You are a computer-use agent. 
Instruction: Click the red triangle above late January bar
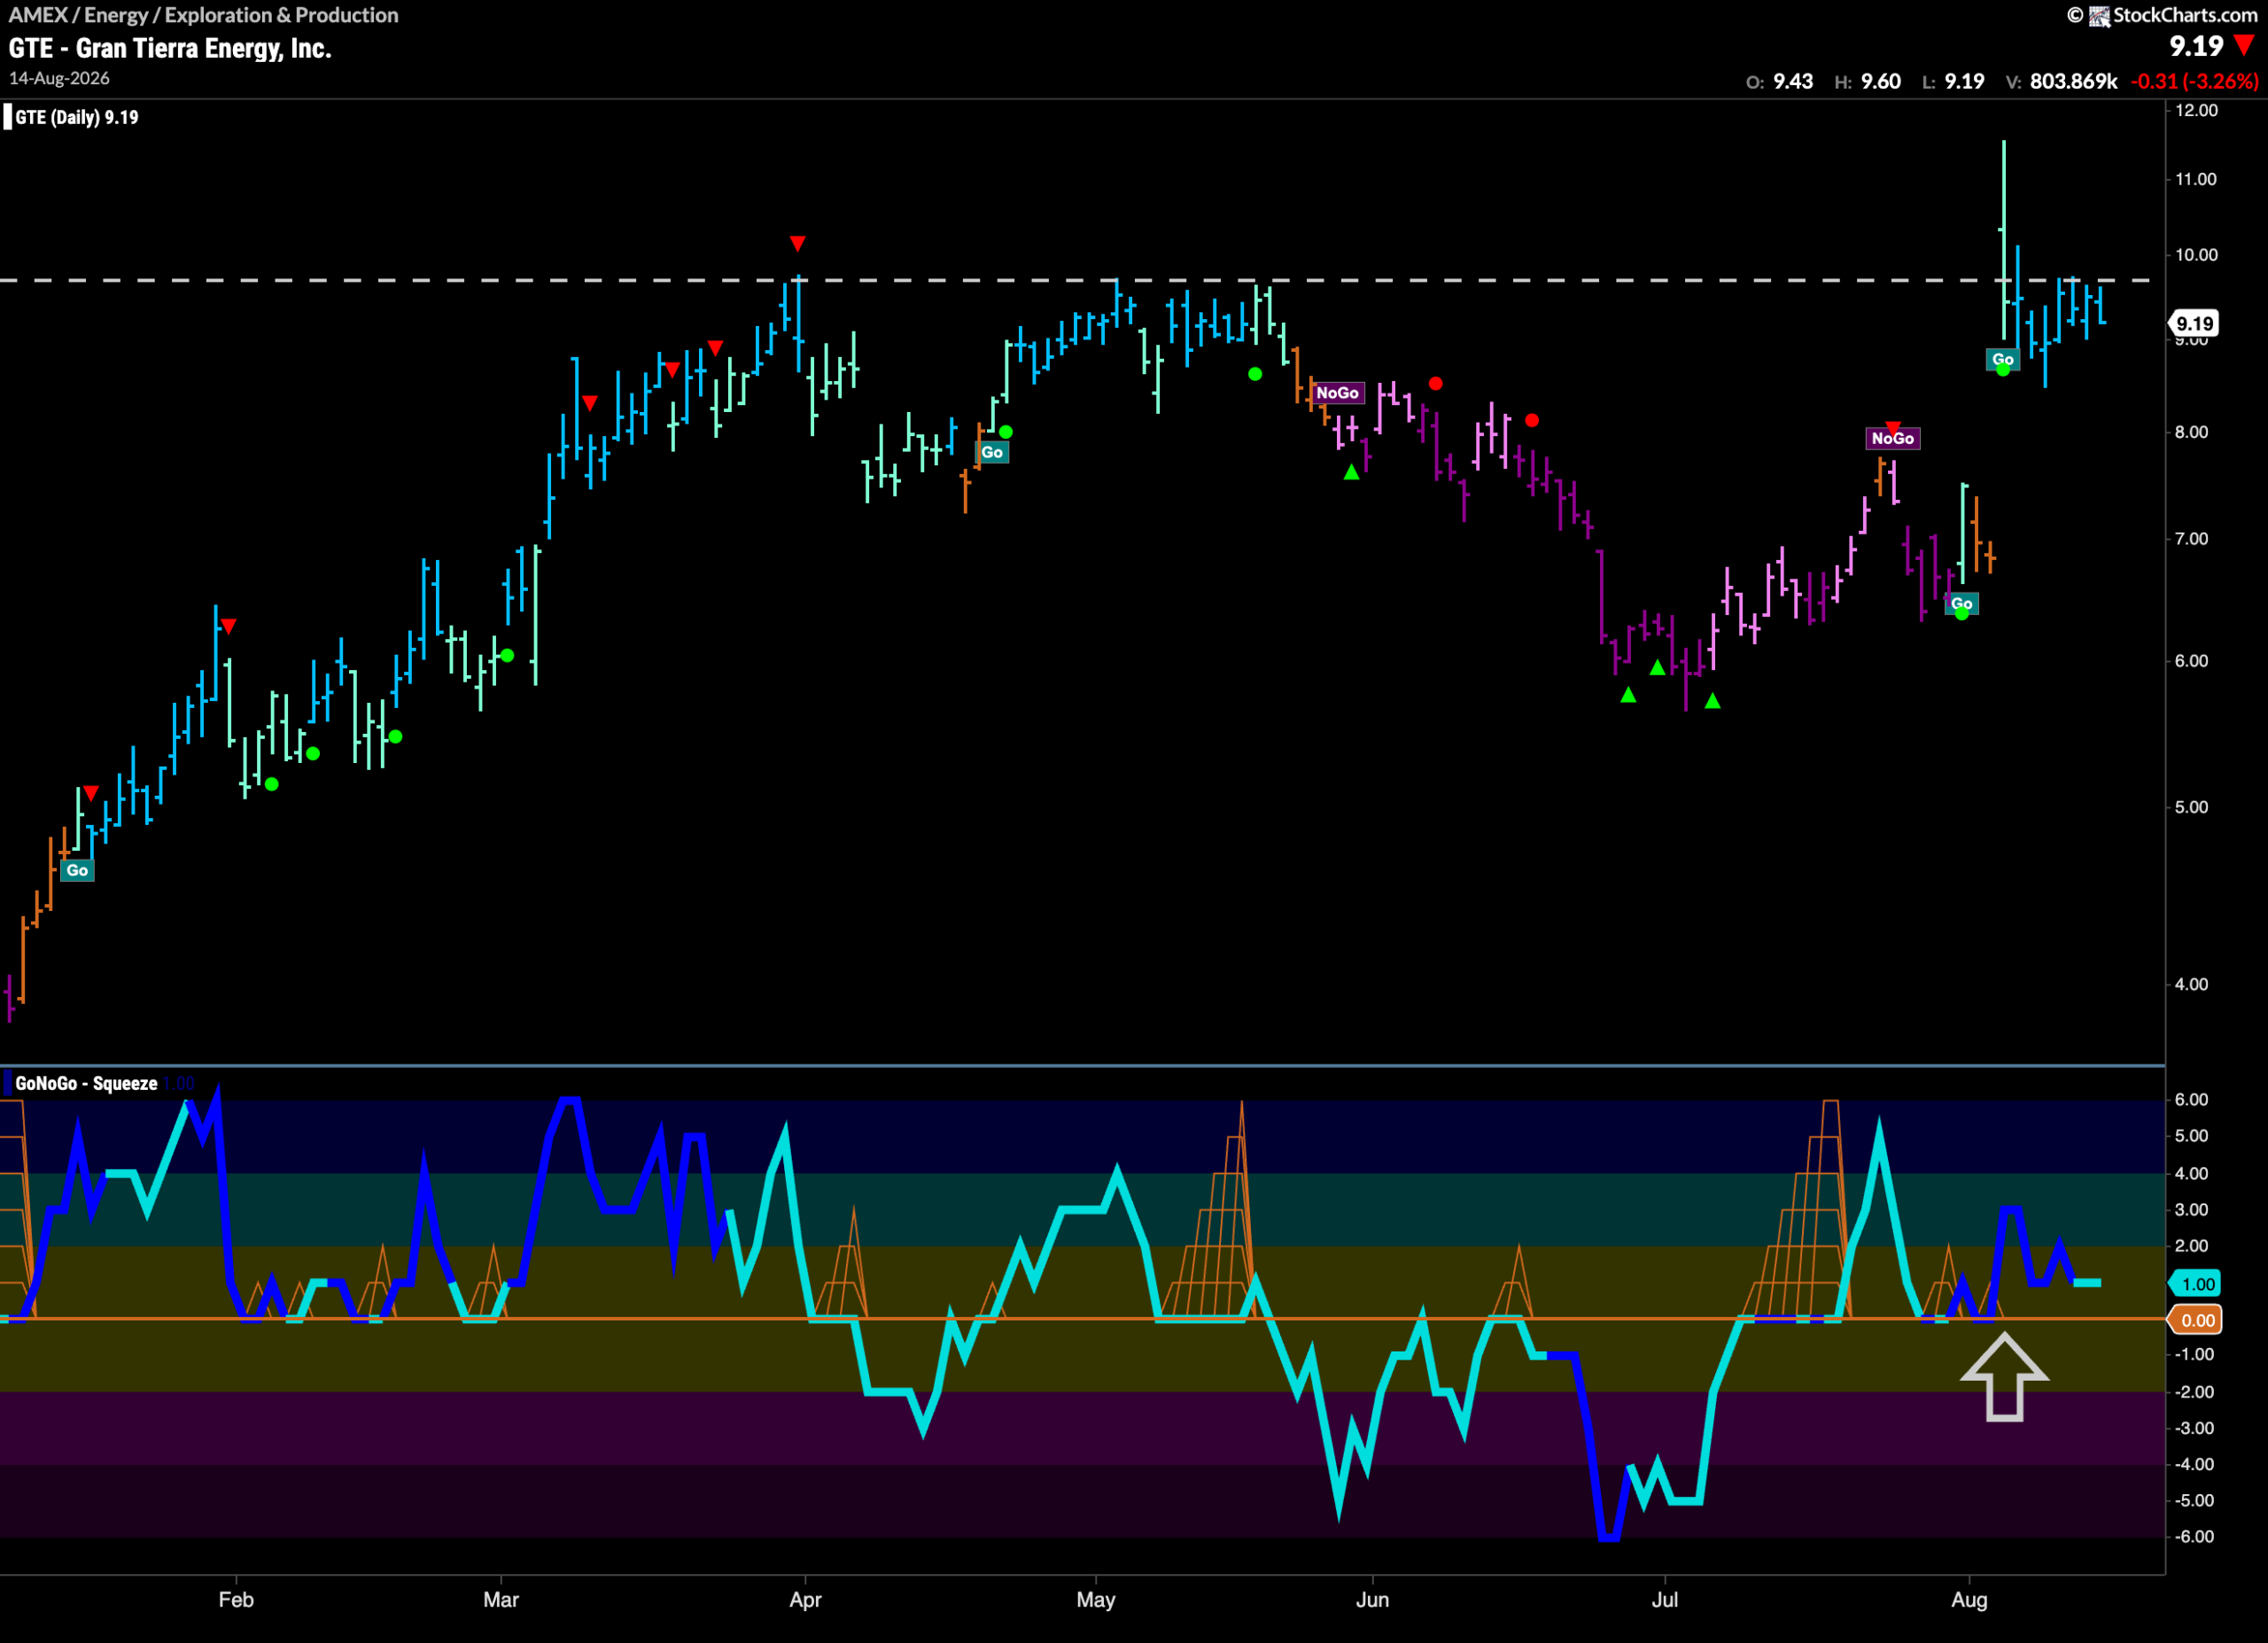point(228,627)
